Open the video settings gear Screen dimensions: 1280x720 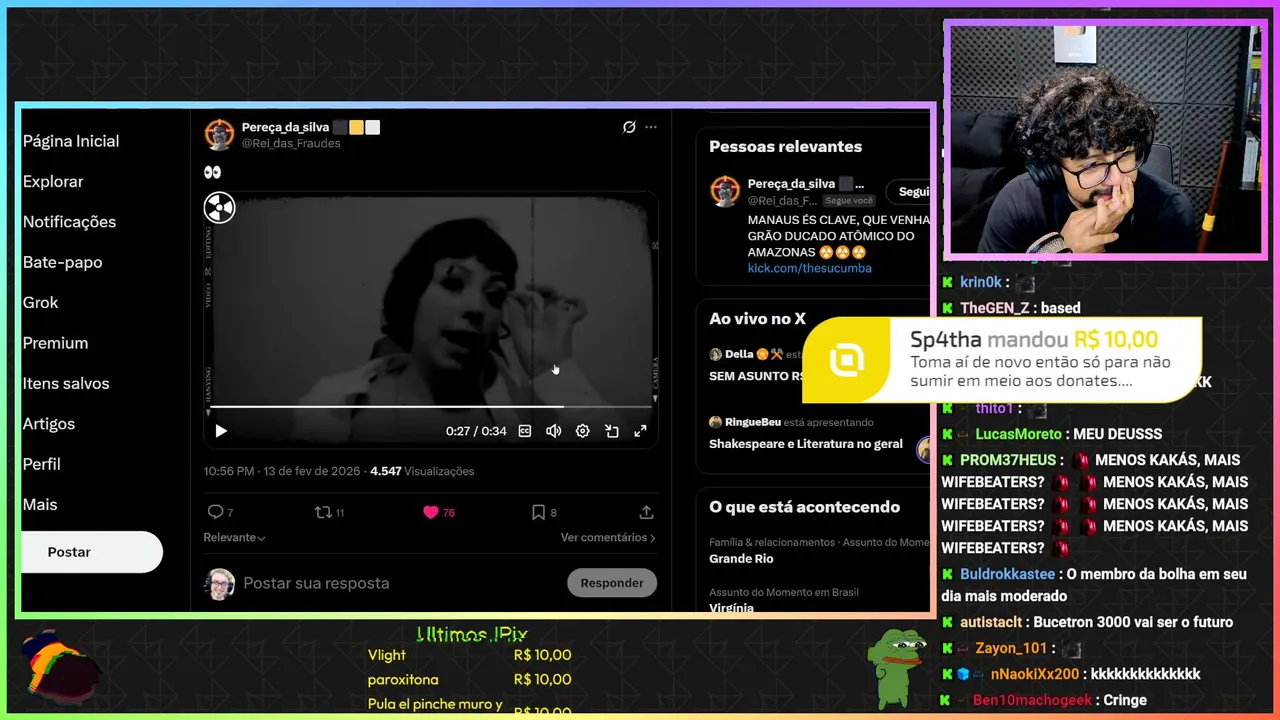pyautogui.click(x=582, y=431)
